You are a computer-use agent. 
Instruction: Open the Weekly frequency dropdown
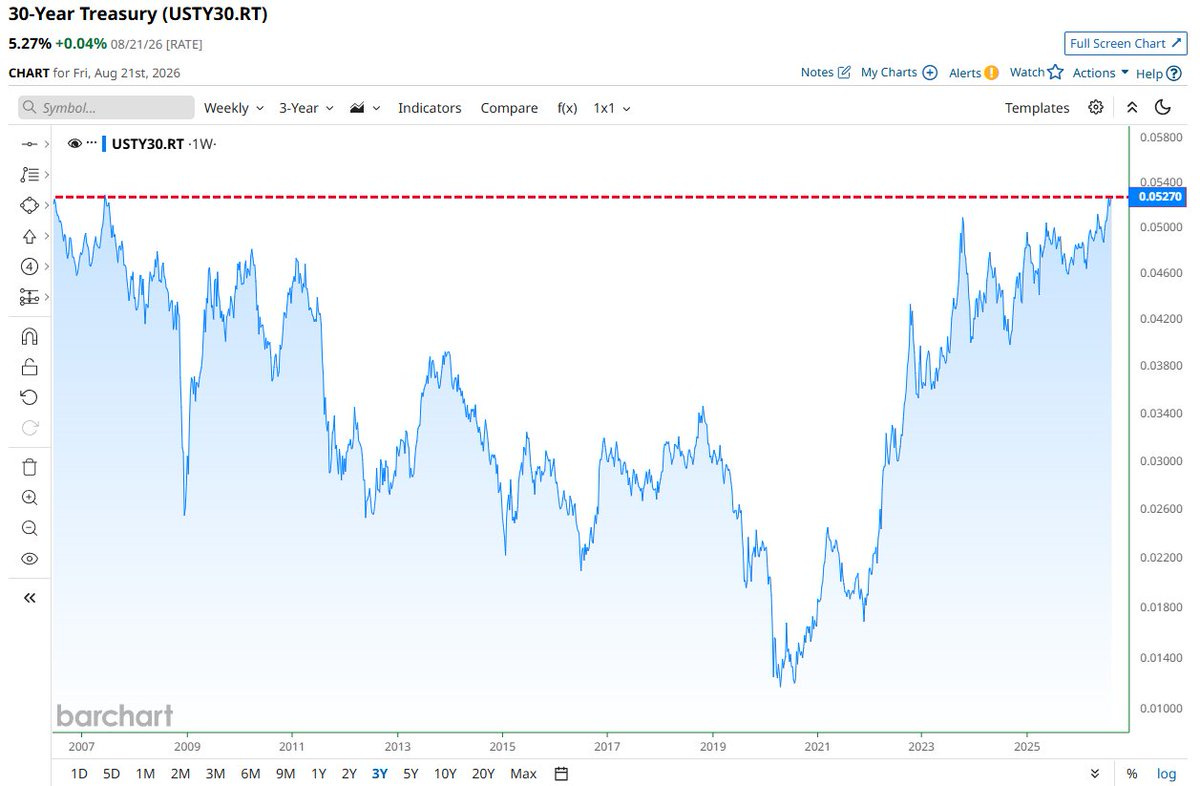tap(234, 108)
